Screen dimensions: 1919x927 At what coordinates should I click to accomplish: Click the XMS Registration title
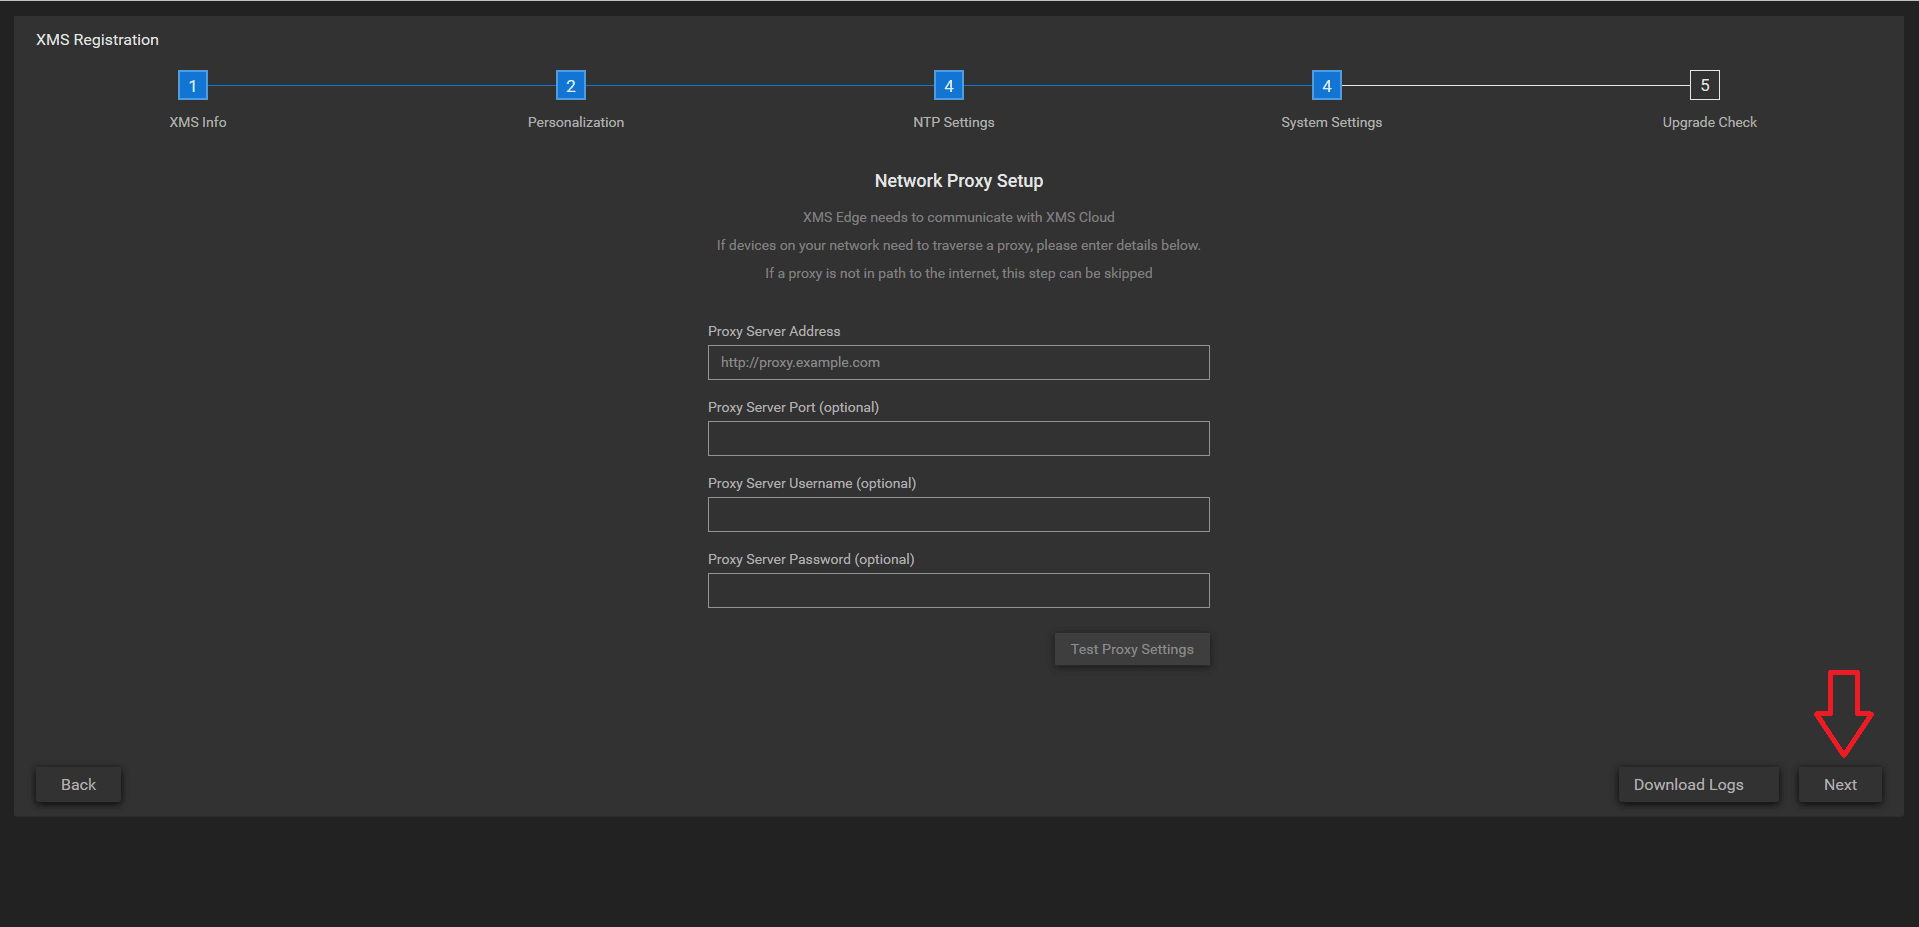tap(97, 40)
